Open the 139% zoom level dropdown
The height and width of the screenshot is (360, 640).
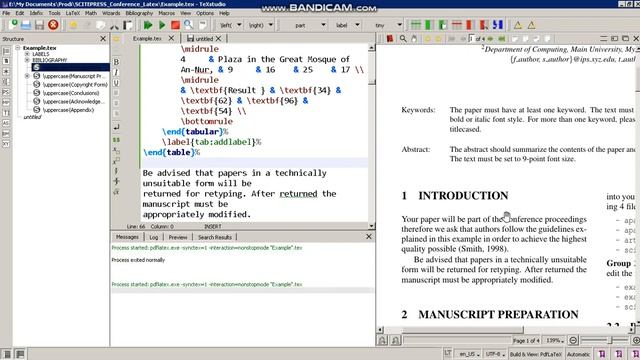point(555,340)
